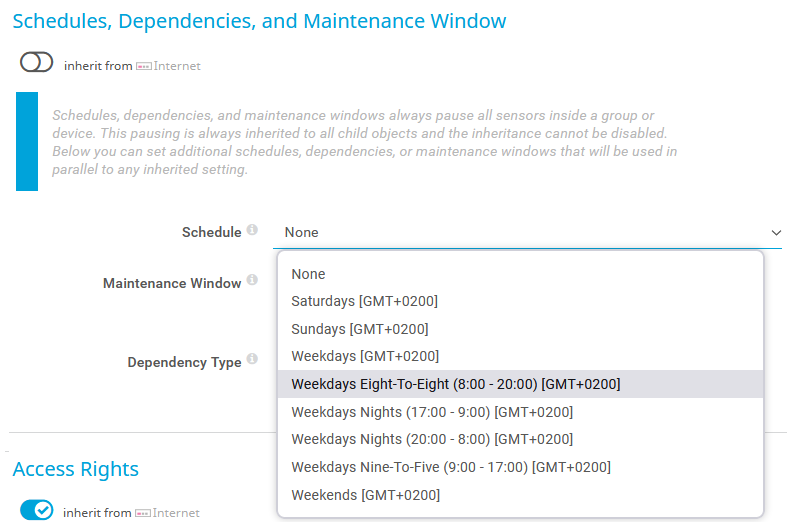Select Weekdays Nights (20:00 - 8:00)
The width and height of the screenshot is (789, 526).
[432, 439]
